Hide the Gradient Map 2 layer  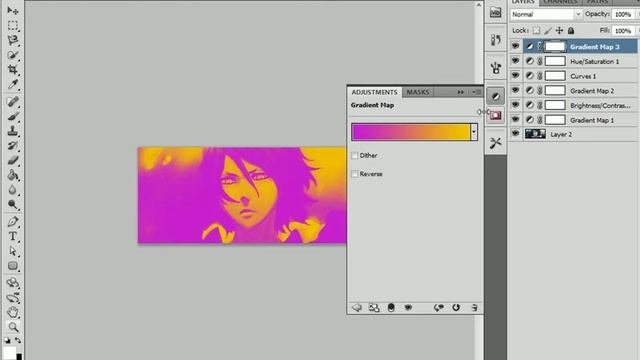[x=516, y=90]
